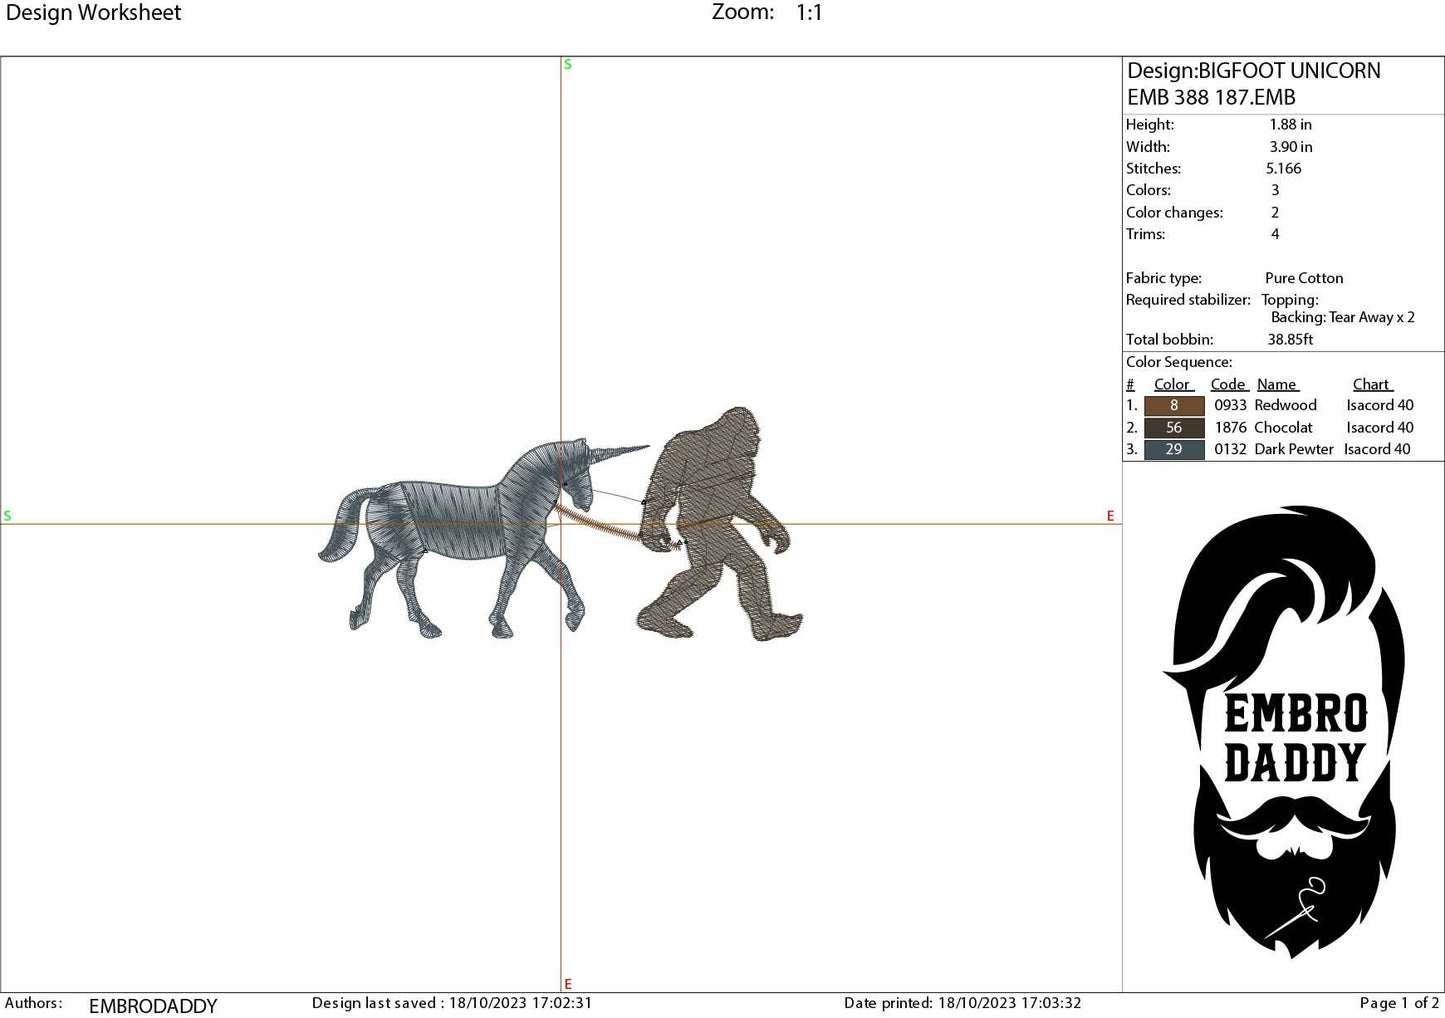Screen dimensions: 1445x1018
Task: Click the Height value '1.88 in'
Action: click(x=1290, y=125)
